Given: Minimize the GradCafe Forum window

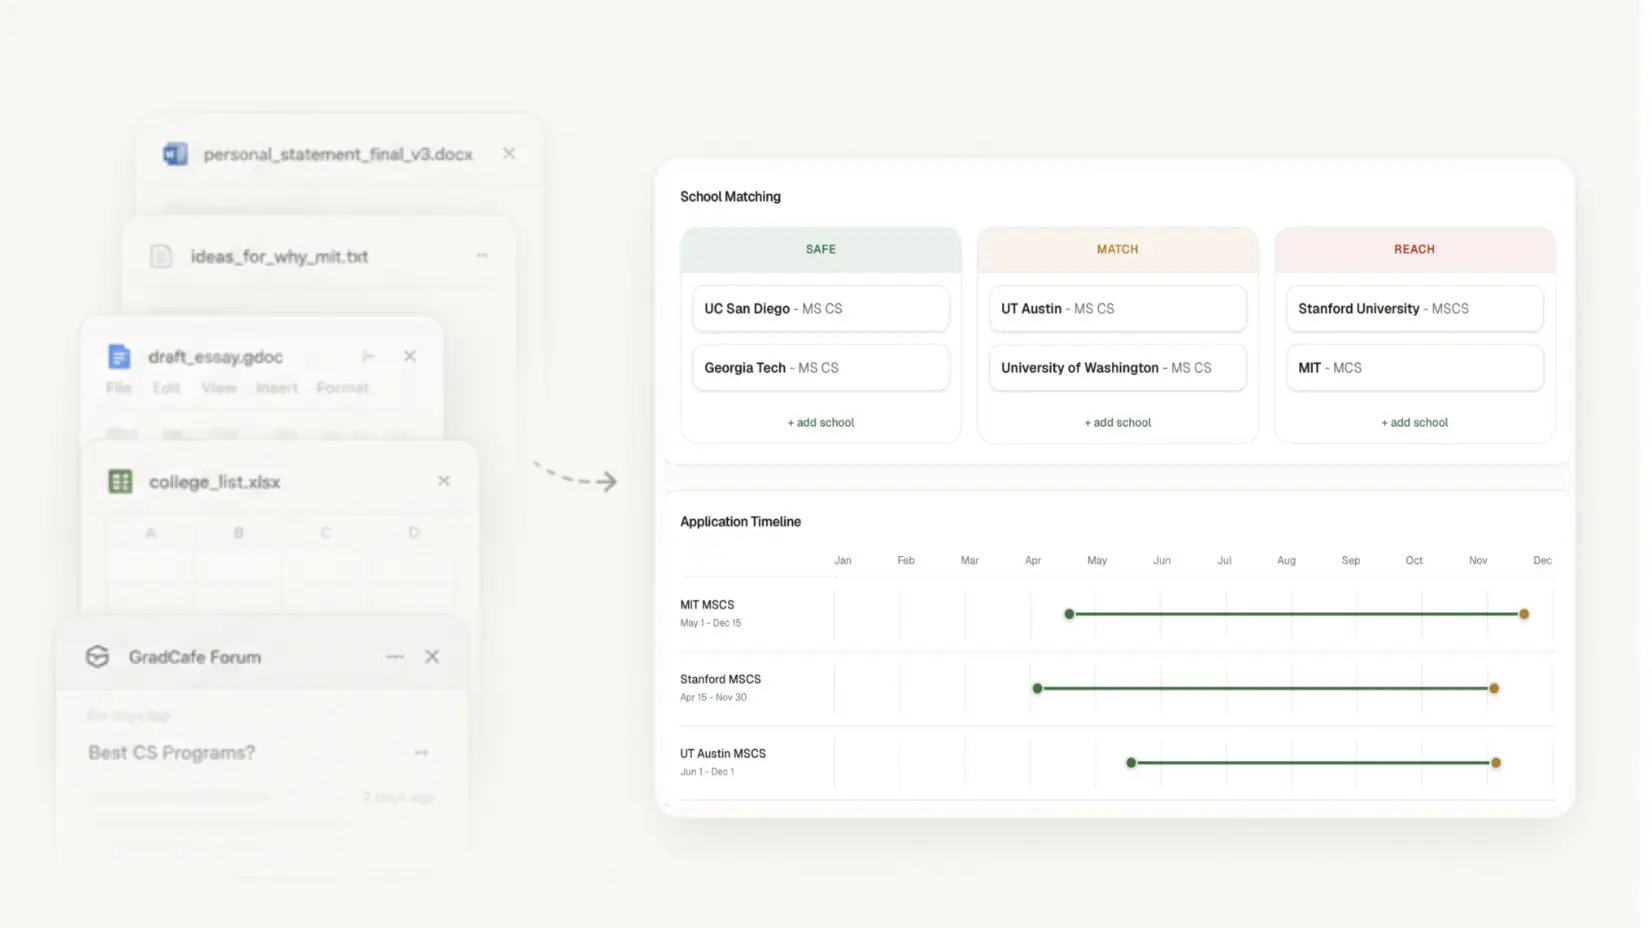Looking at the screenshot, I should point(395,656).
